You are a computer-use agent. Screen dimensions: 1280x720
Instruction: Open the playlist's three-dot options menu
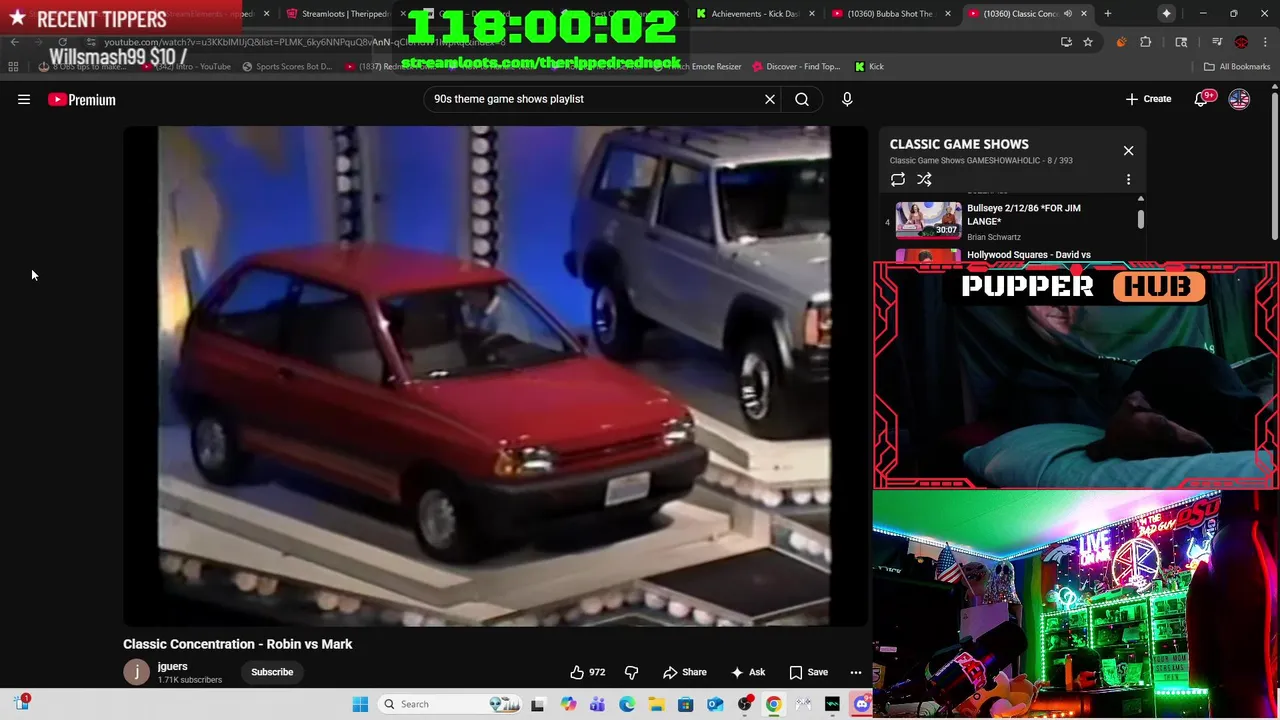(1128, 180)
